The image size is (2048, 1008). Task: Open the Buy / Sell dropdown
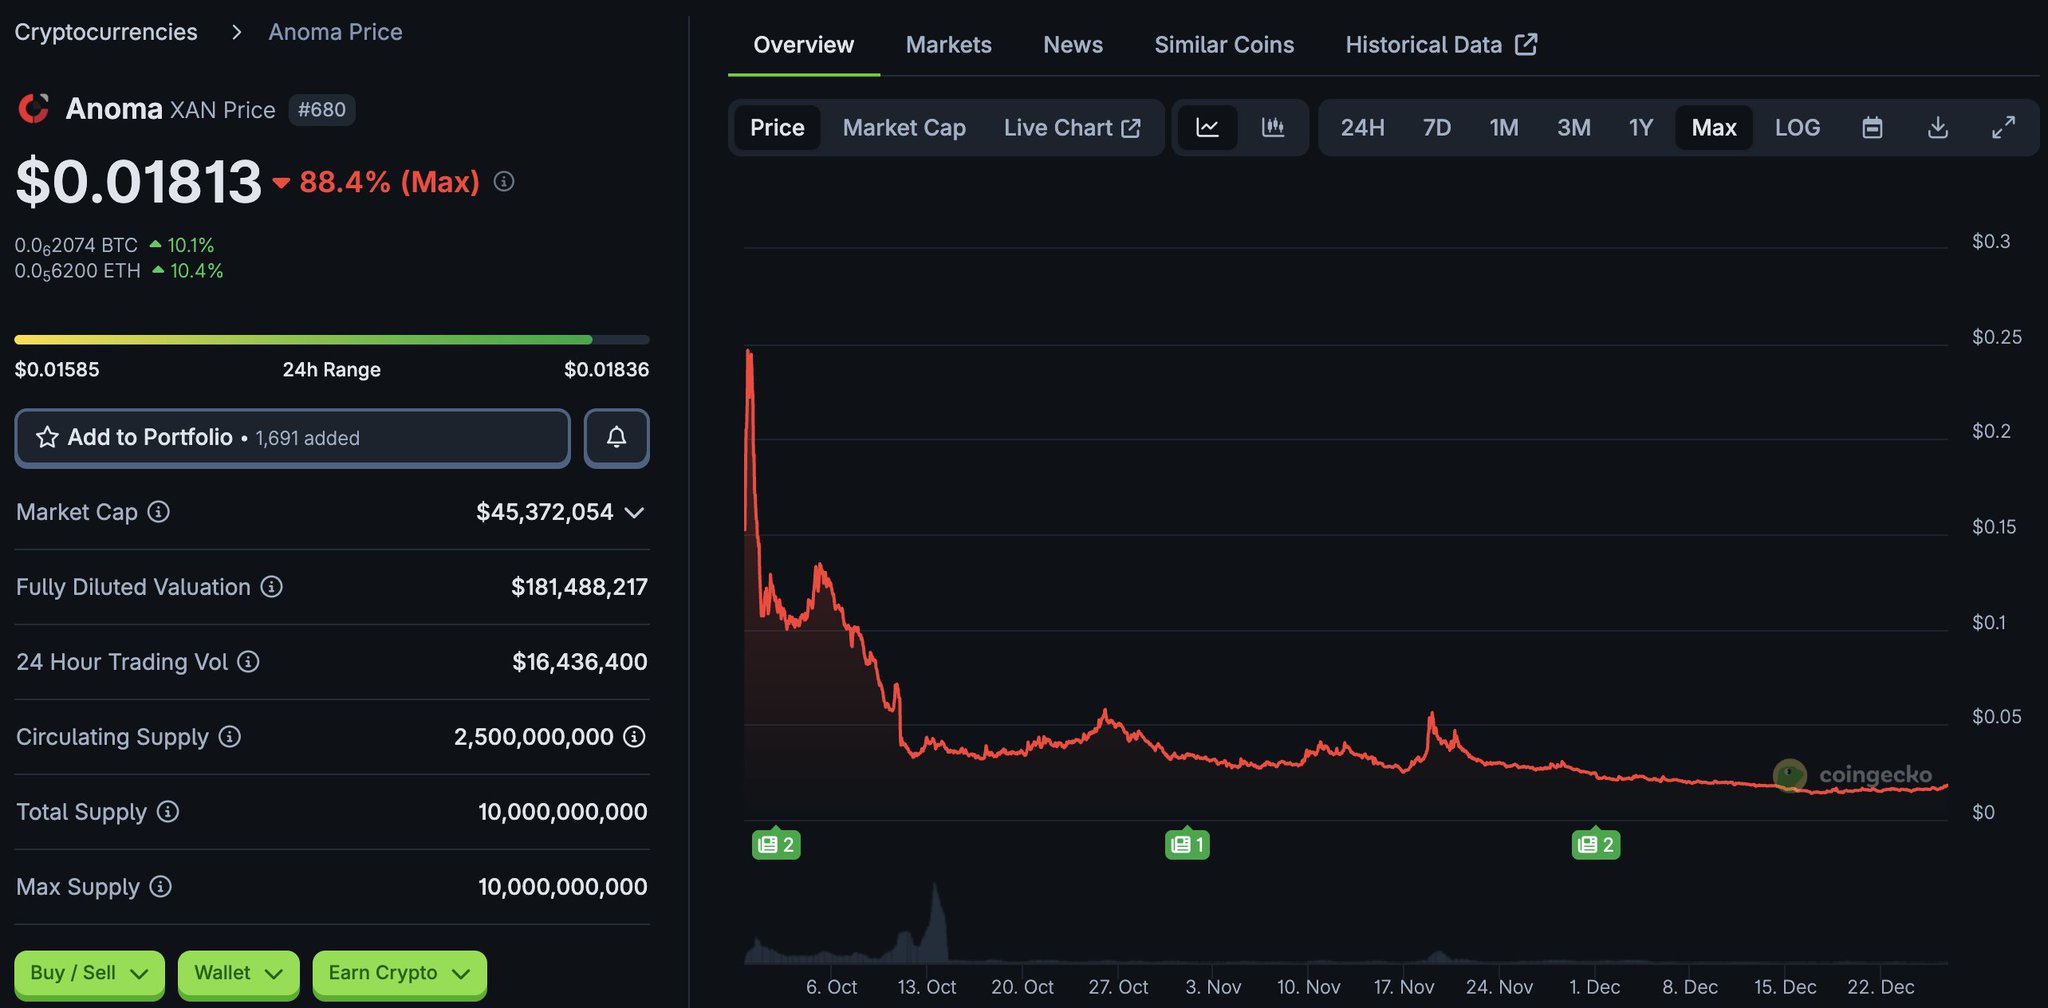point(89,973)
